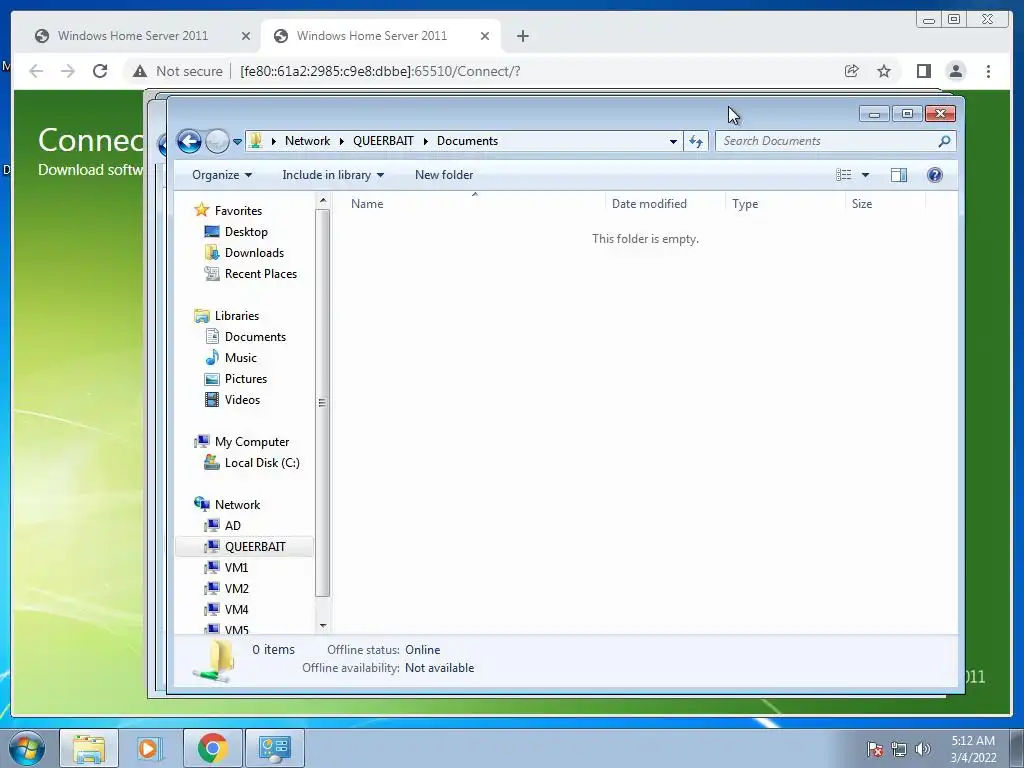Close first Windows Home Server 2011 tab

(x=246, y=37)
